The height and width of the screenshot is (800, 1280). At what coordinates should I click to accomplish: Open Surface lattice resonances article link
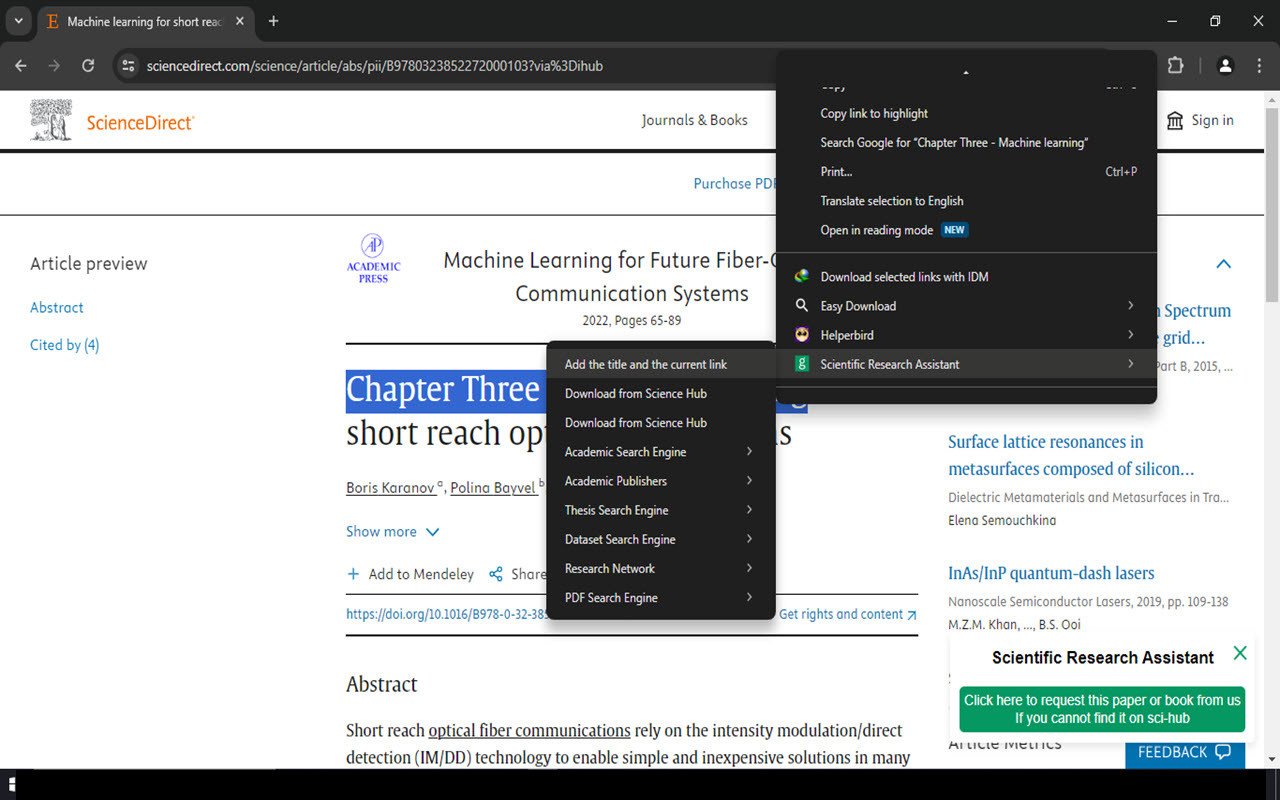click(x=1071, y=455)
